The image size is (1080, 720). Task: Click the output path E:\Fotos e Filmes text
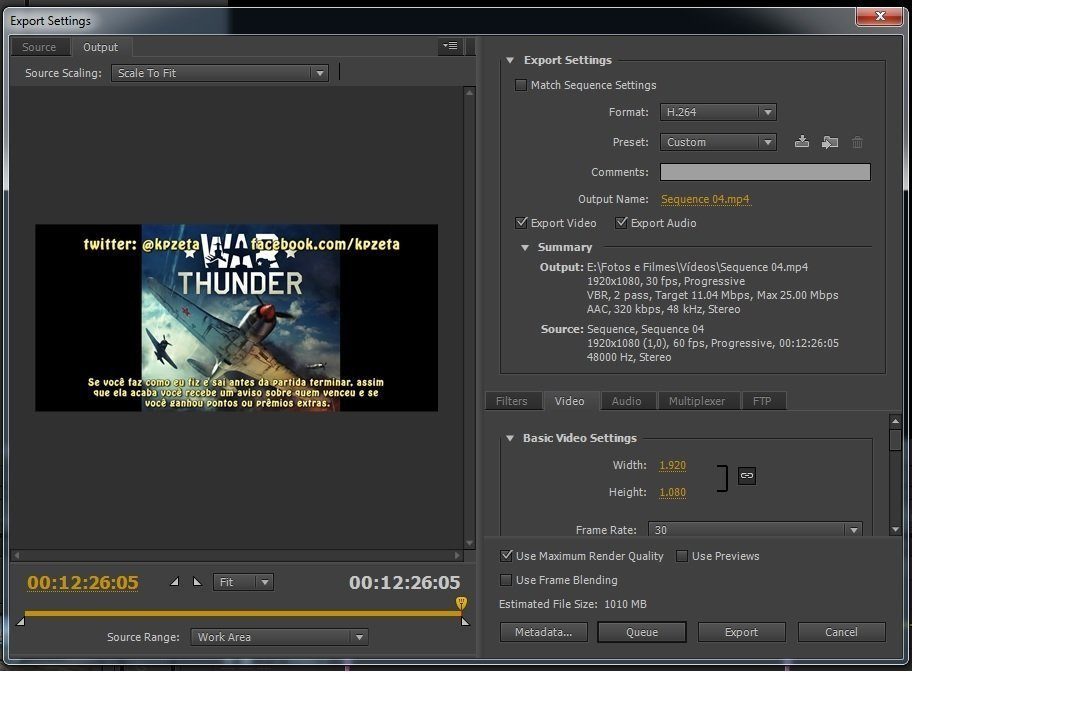click(697, 267)
